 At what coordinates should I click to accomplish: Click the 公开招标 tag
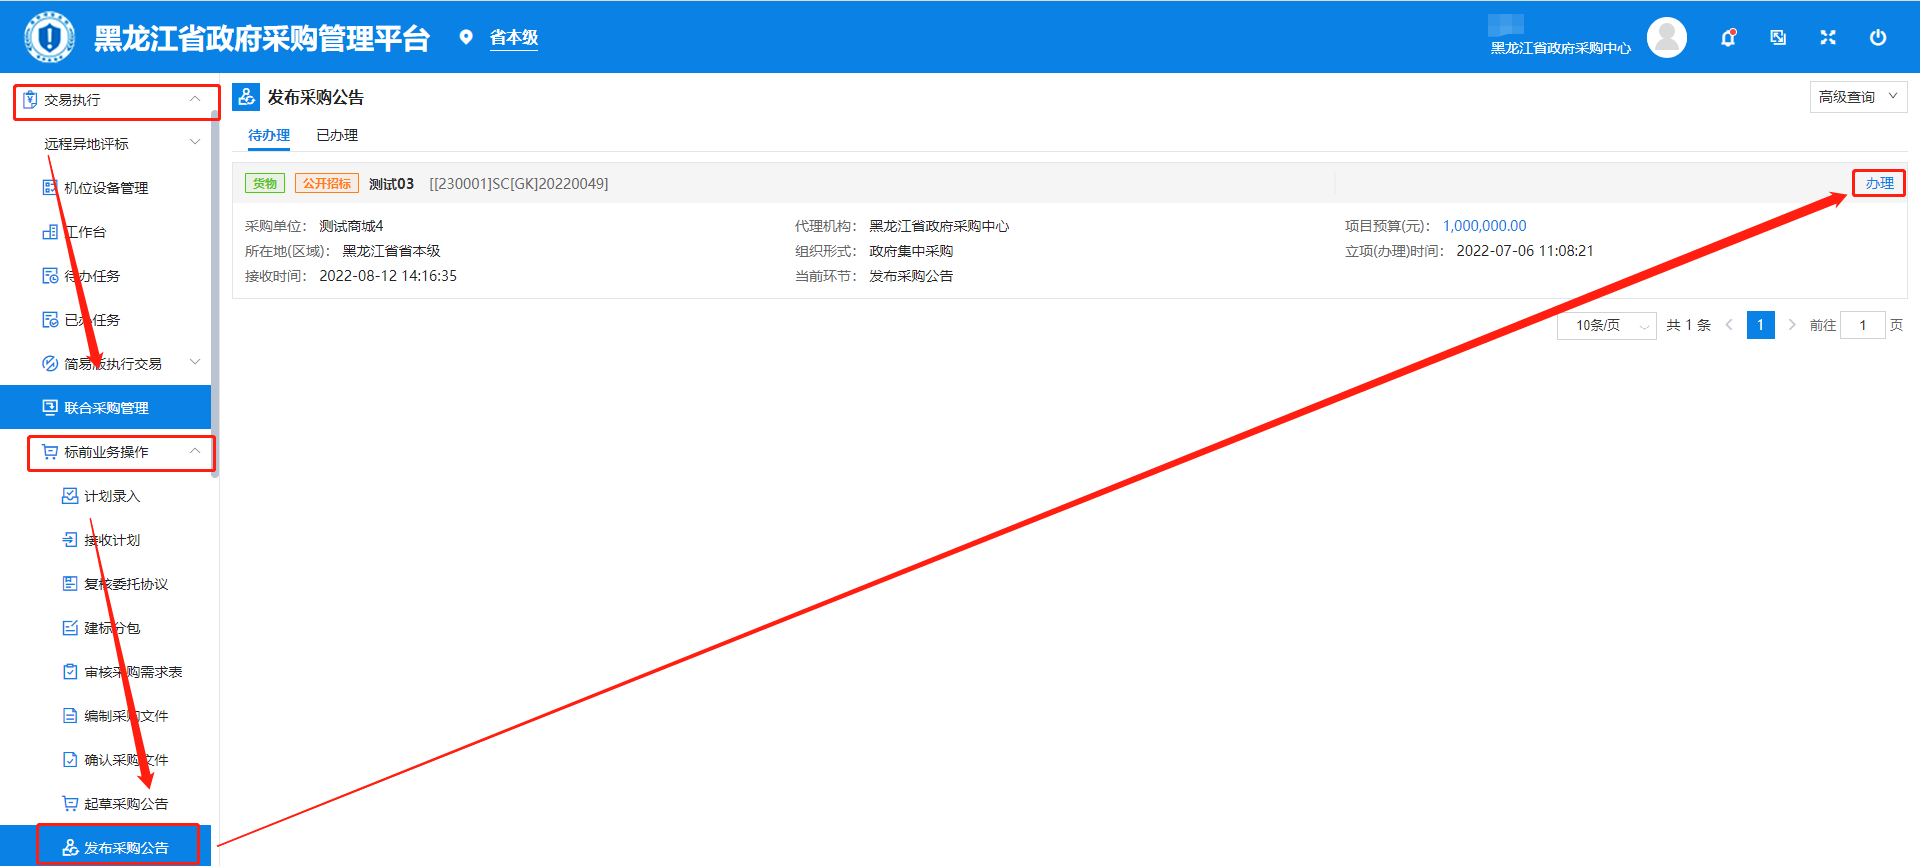pyautogui.click(x=327, y=184)
